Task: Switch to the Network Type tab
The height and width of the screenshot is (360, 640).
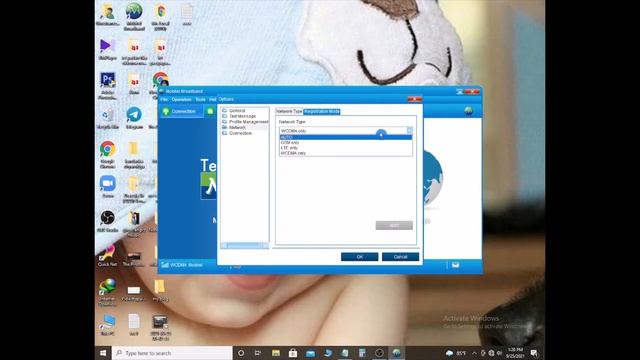Action: coord(289,111)
